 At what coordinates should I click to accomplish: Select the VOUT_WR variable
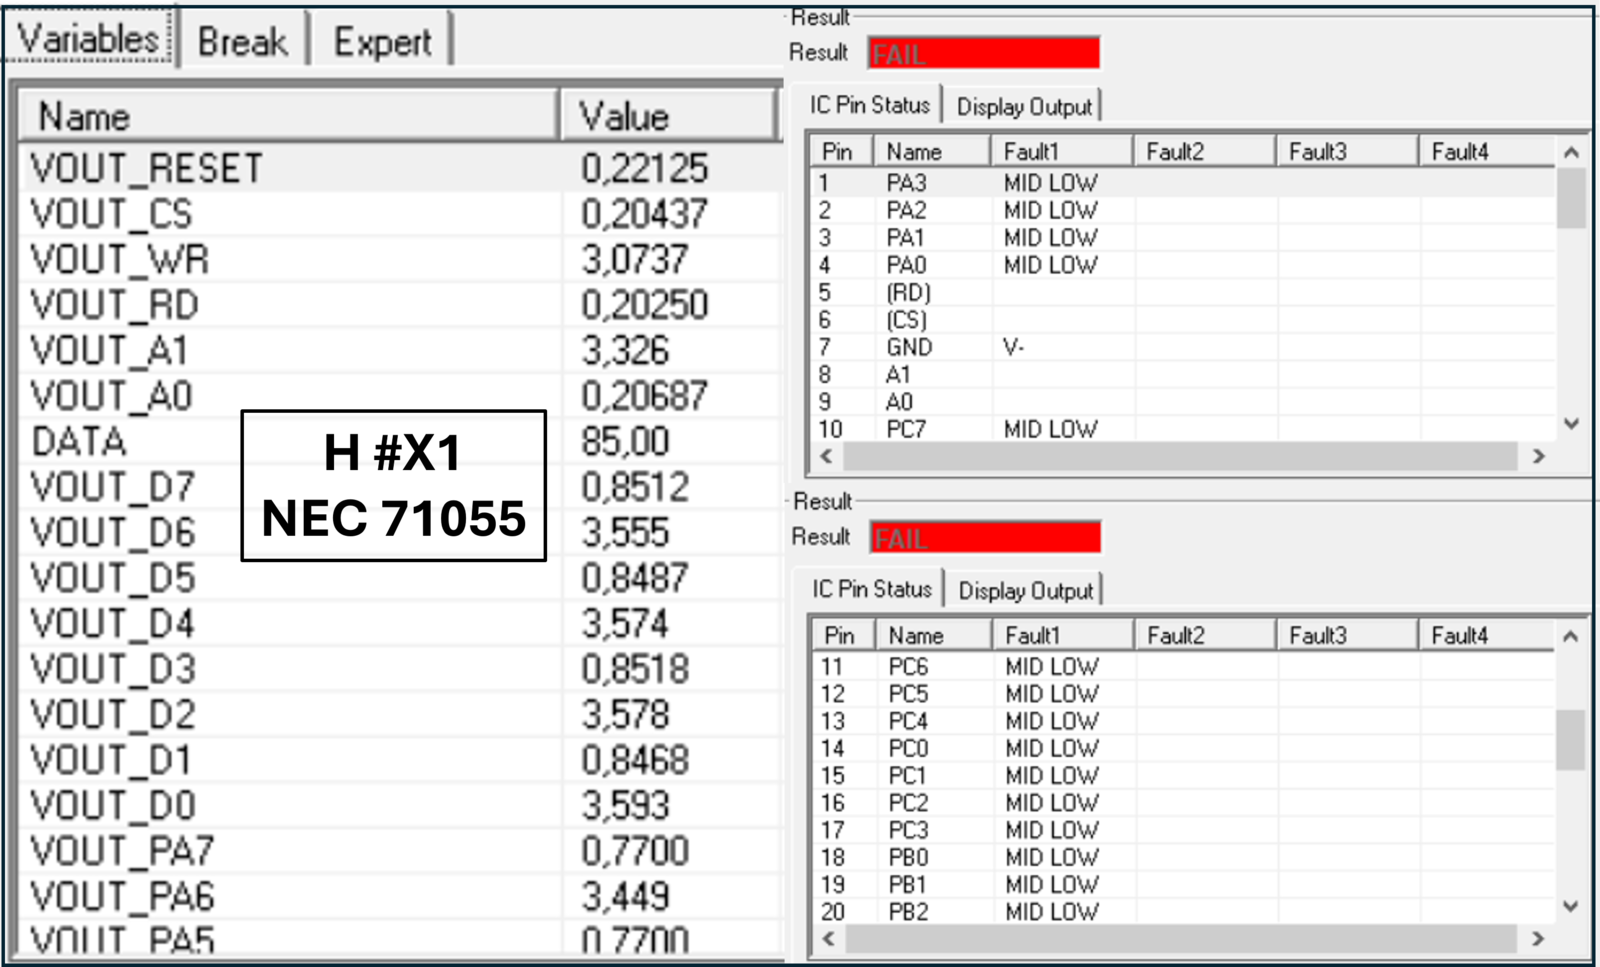(x=120, y=260)
